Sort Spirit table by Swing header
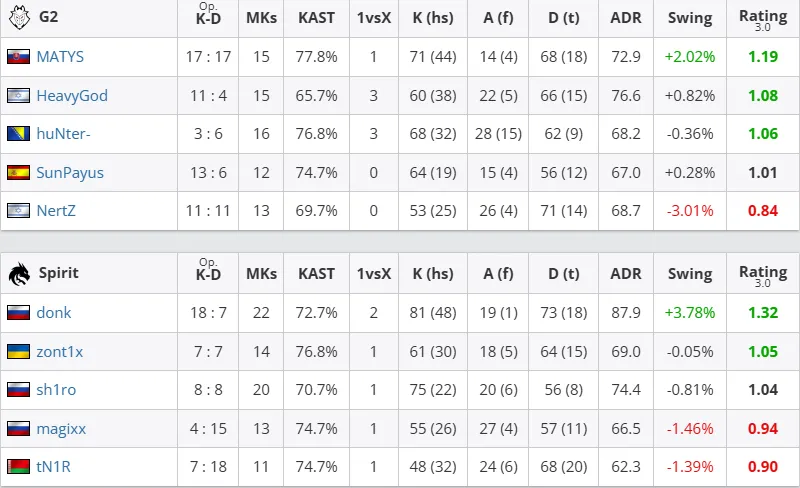 [690, 274]
